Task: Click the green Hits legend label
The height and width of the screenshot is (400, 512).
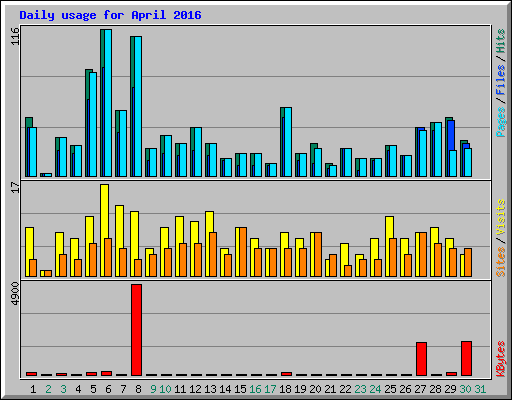Action: [x=501, y=41]
